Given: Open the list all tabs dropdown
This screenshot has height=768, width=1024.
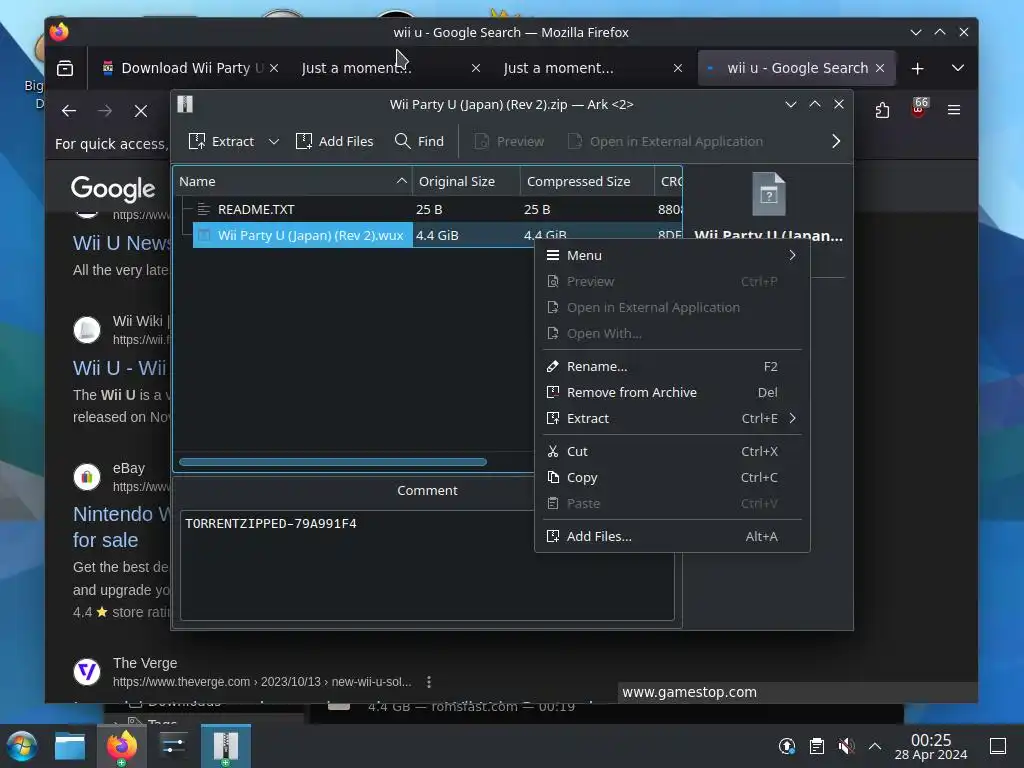Looking at the screenshot, I should coord(957,68).
